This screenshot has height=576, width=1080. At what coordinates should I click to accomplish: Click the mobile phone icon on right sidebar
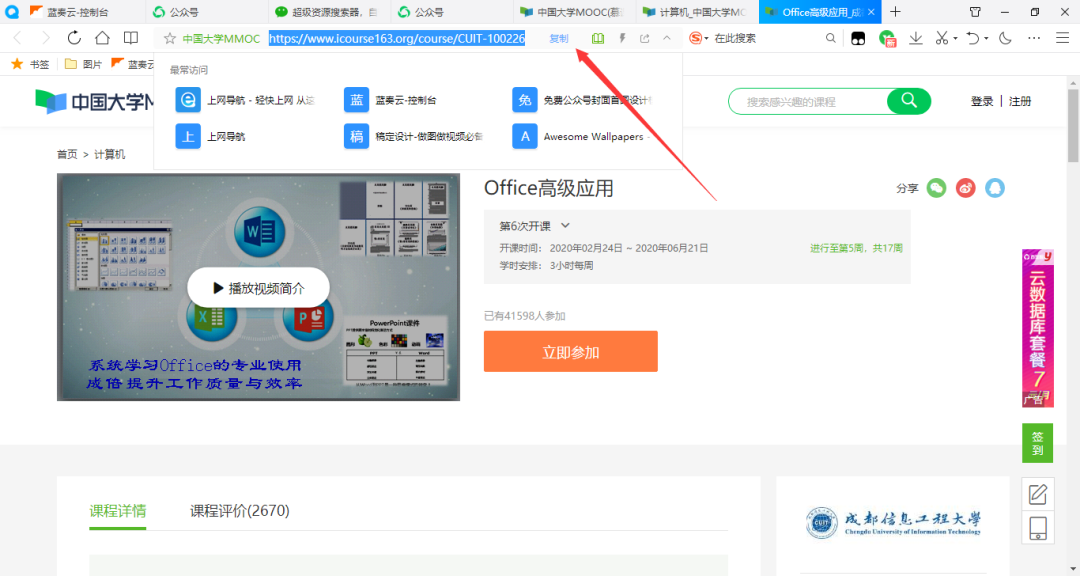[x=1037, y=527]
